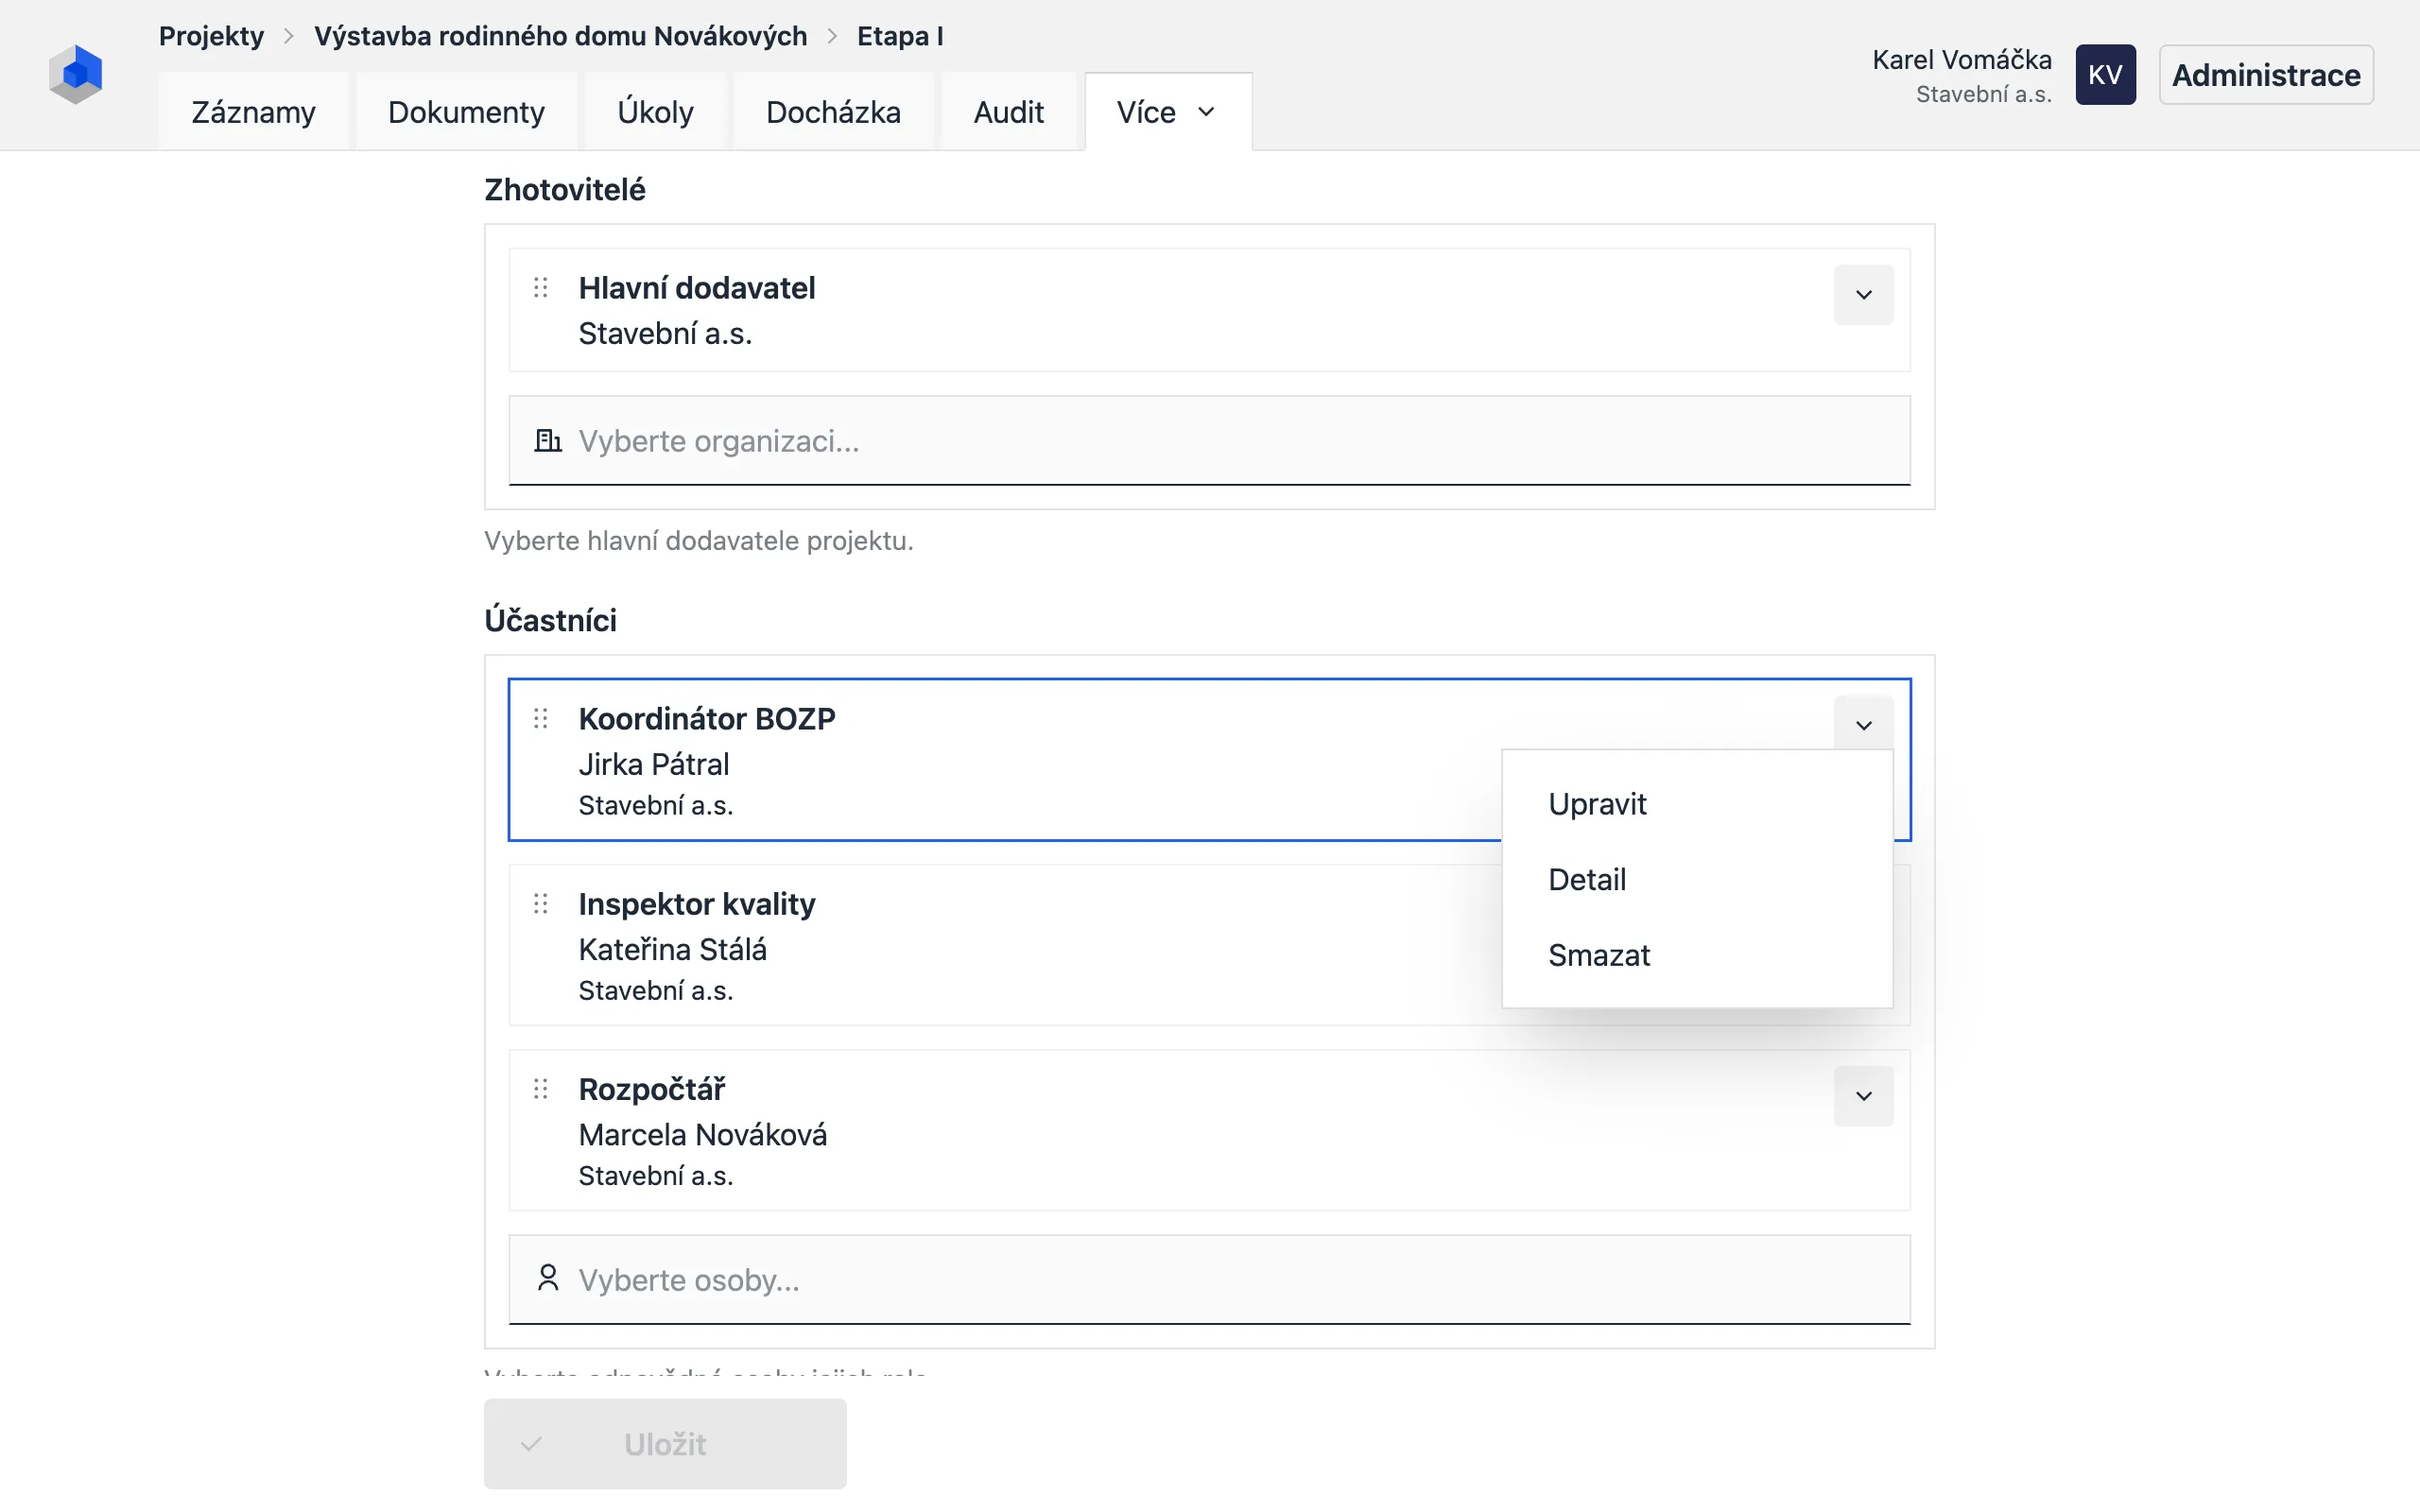This screenshot has width=2420, height=1512.
Task: Click the Karel Vomáčka user name
Action: 1961,60
